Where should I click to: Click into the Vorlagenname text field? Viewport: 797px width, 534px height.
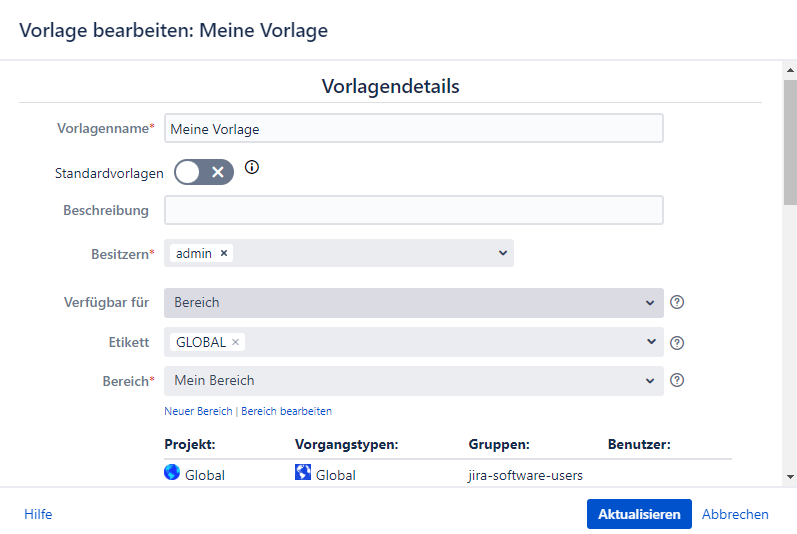[413, 129]
